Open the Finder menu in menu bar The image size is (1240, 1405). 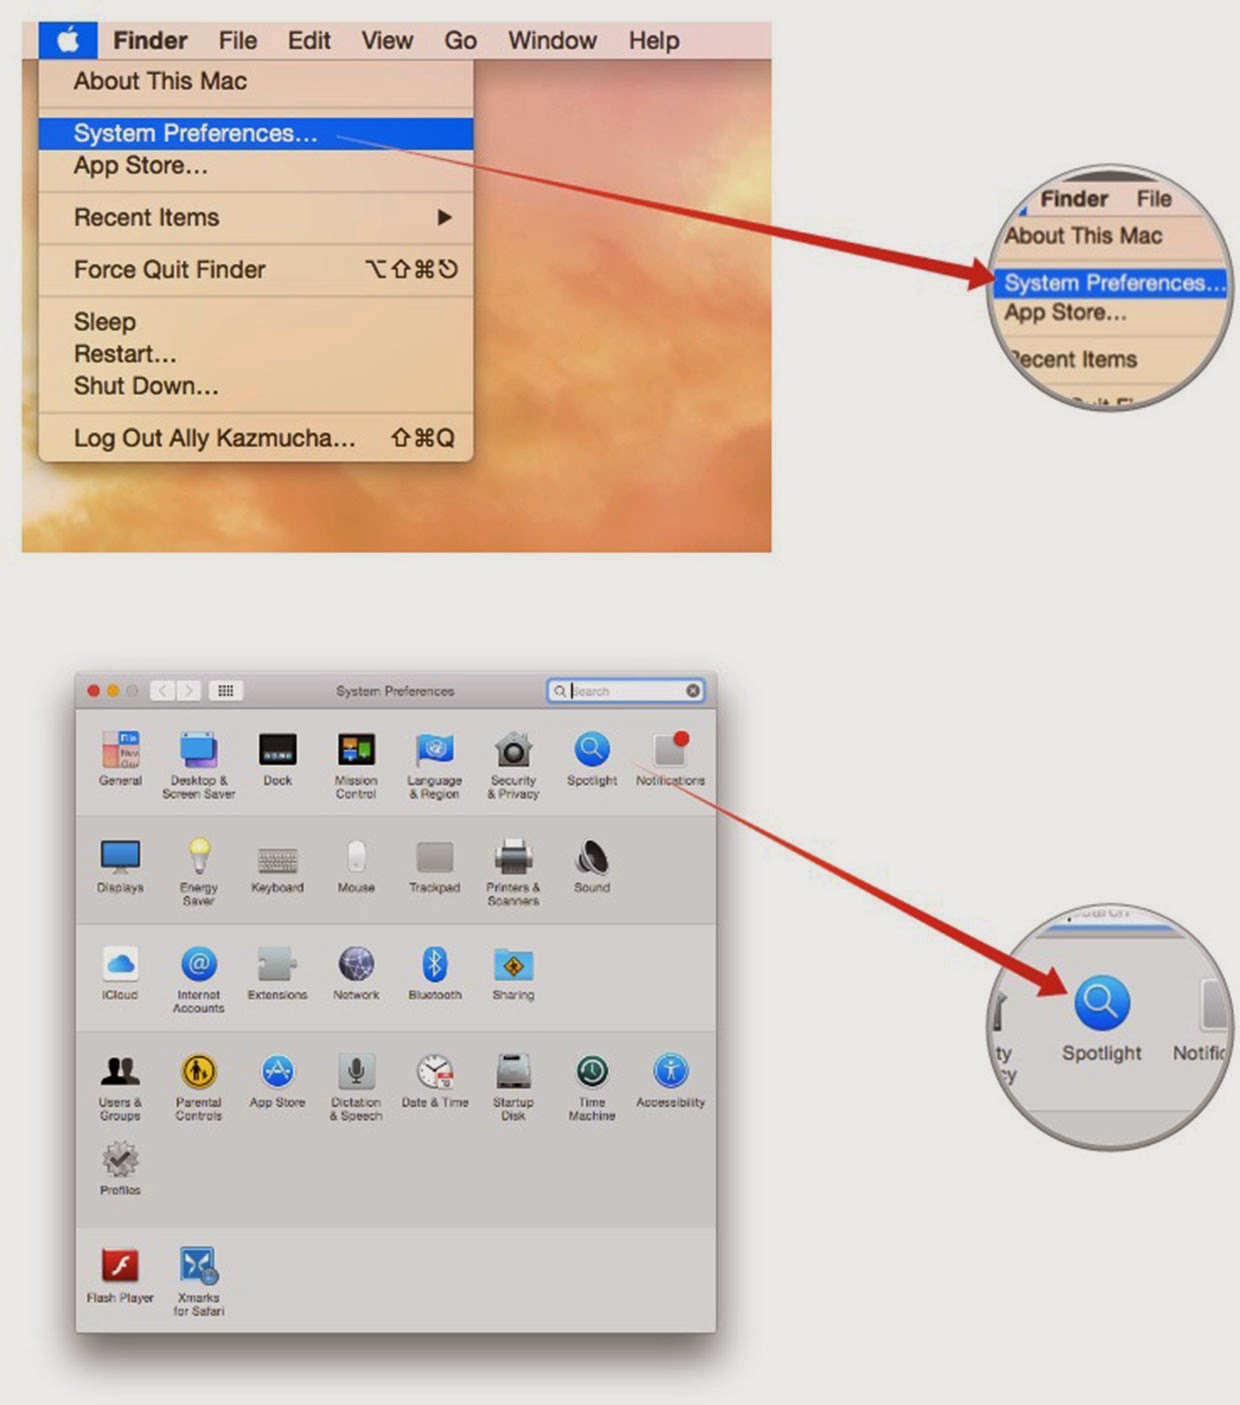[x=150, y=41]
